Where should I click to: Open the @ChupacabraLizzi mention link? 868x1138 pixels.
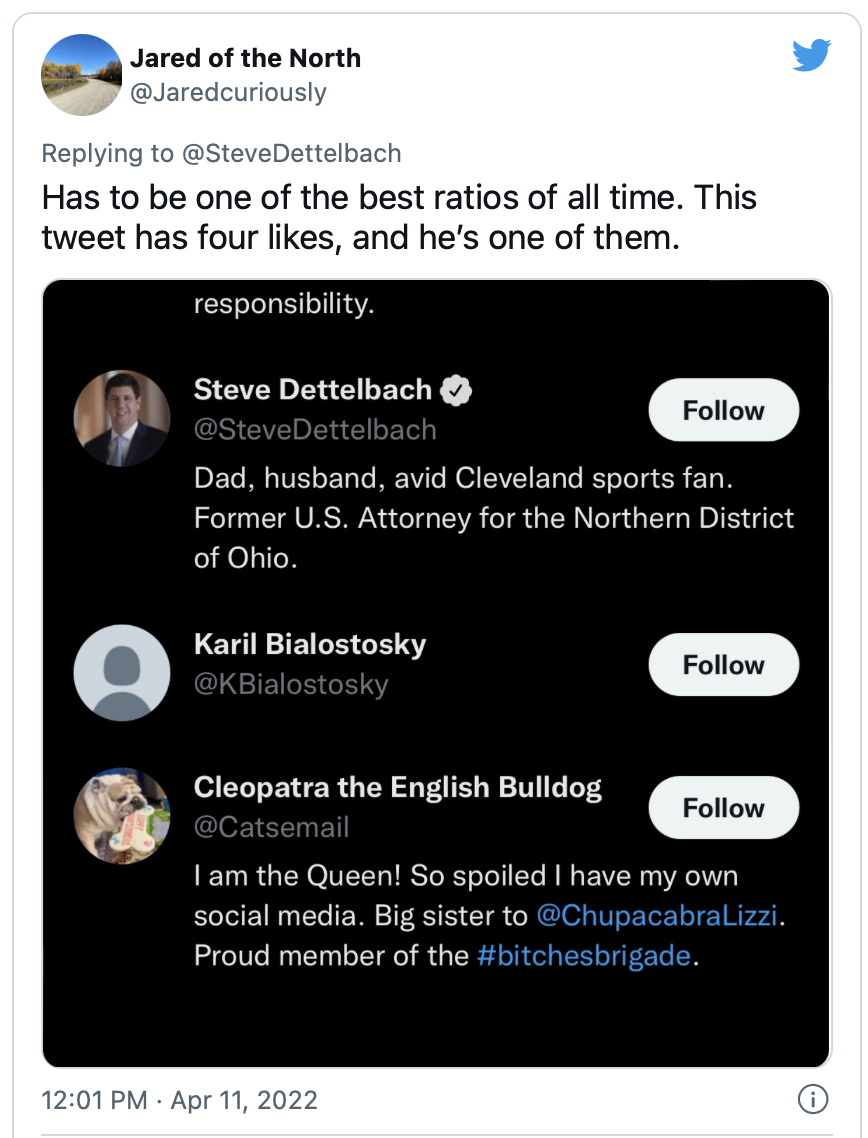(656, 915)
